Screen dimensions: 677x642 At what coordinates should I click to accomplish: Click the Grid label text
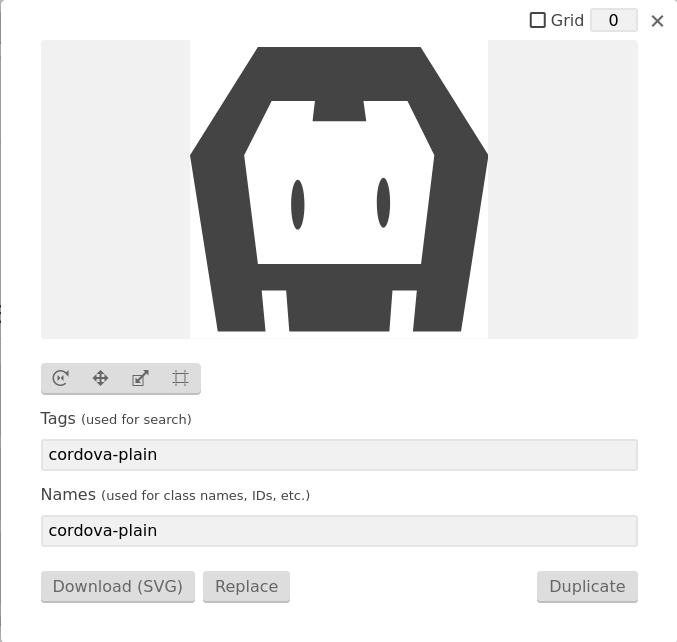pos(567,20)
